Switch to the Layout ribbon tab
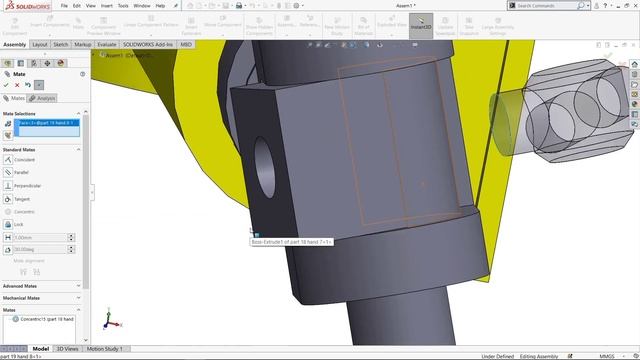Screen dimensions: 640x360 pyautogui.click(x=40, y=44)
